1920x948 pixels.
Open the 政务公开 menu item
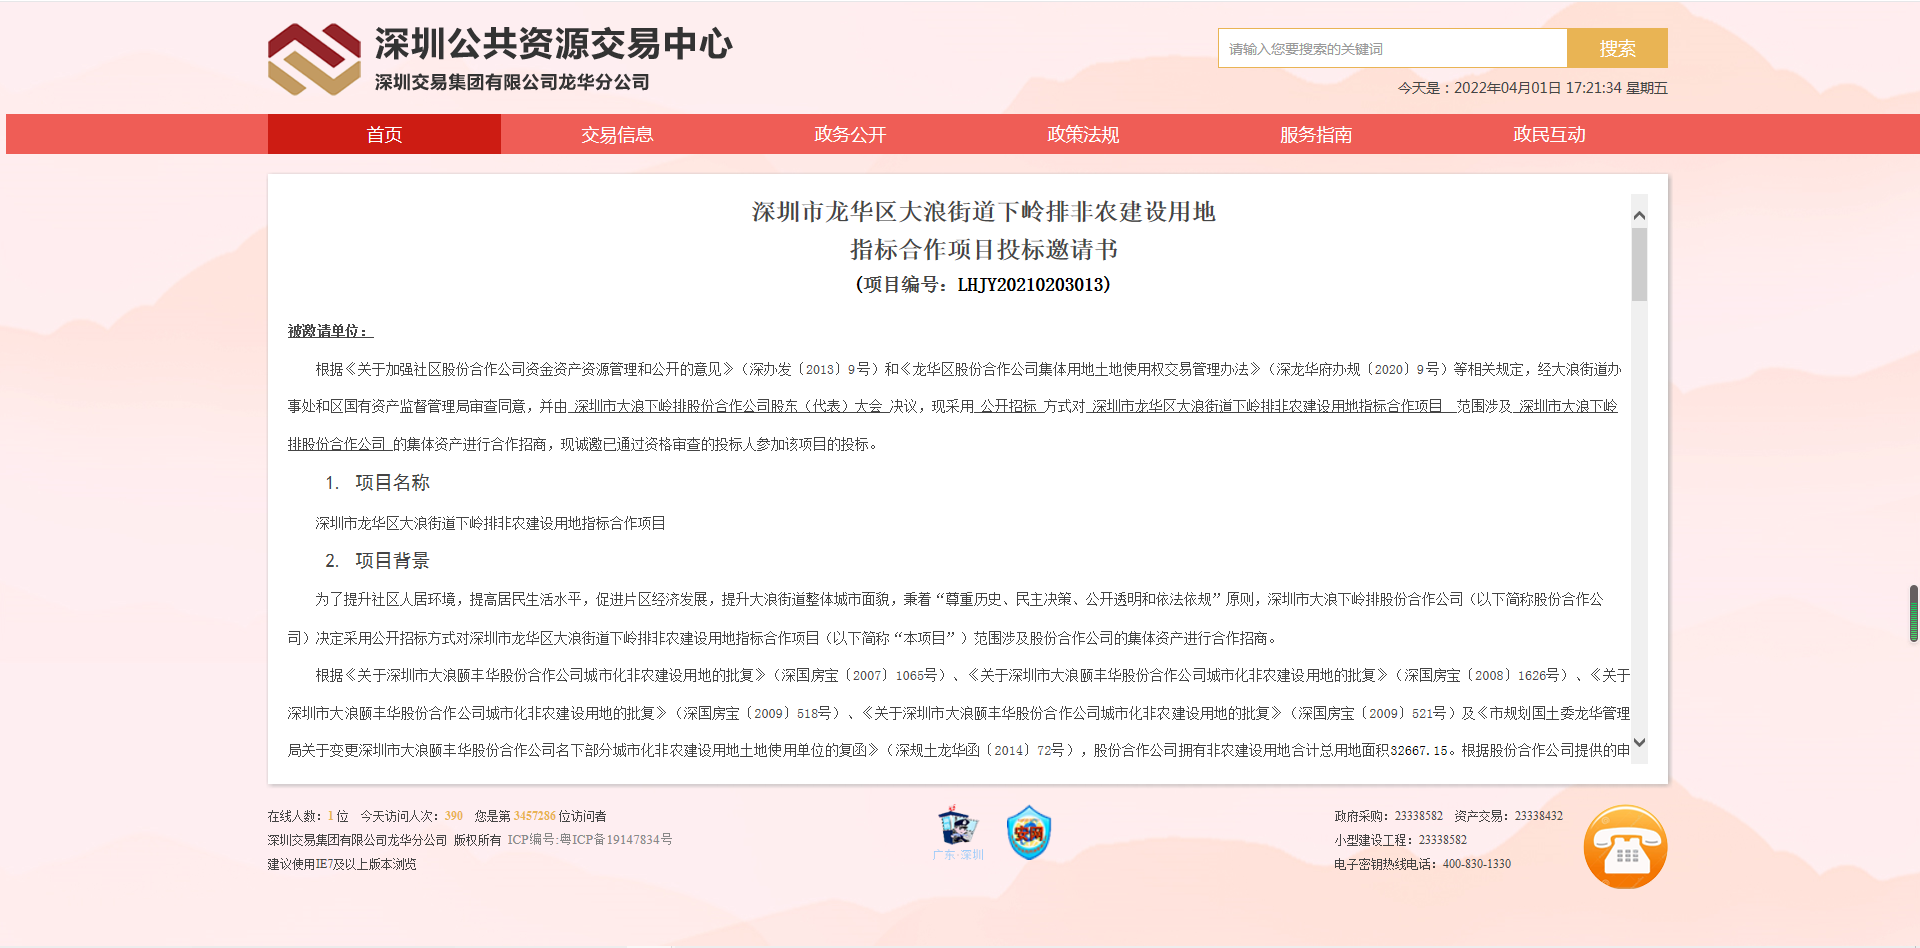coord(850,134)
